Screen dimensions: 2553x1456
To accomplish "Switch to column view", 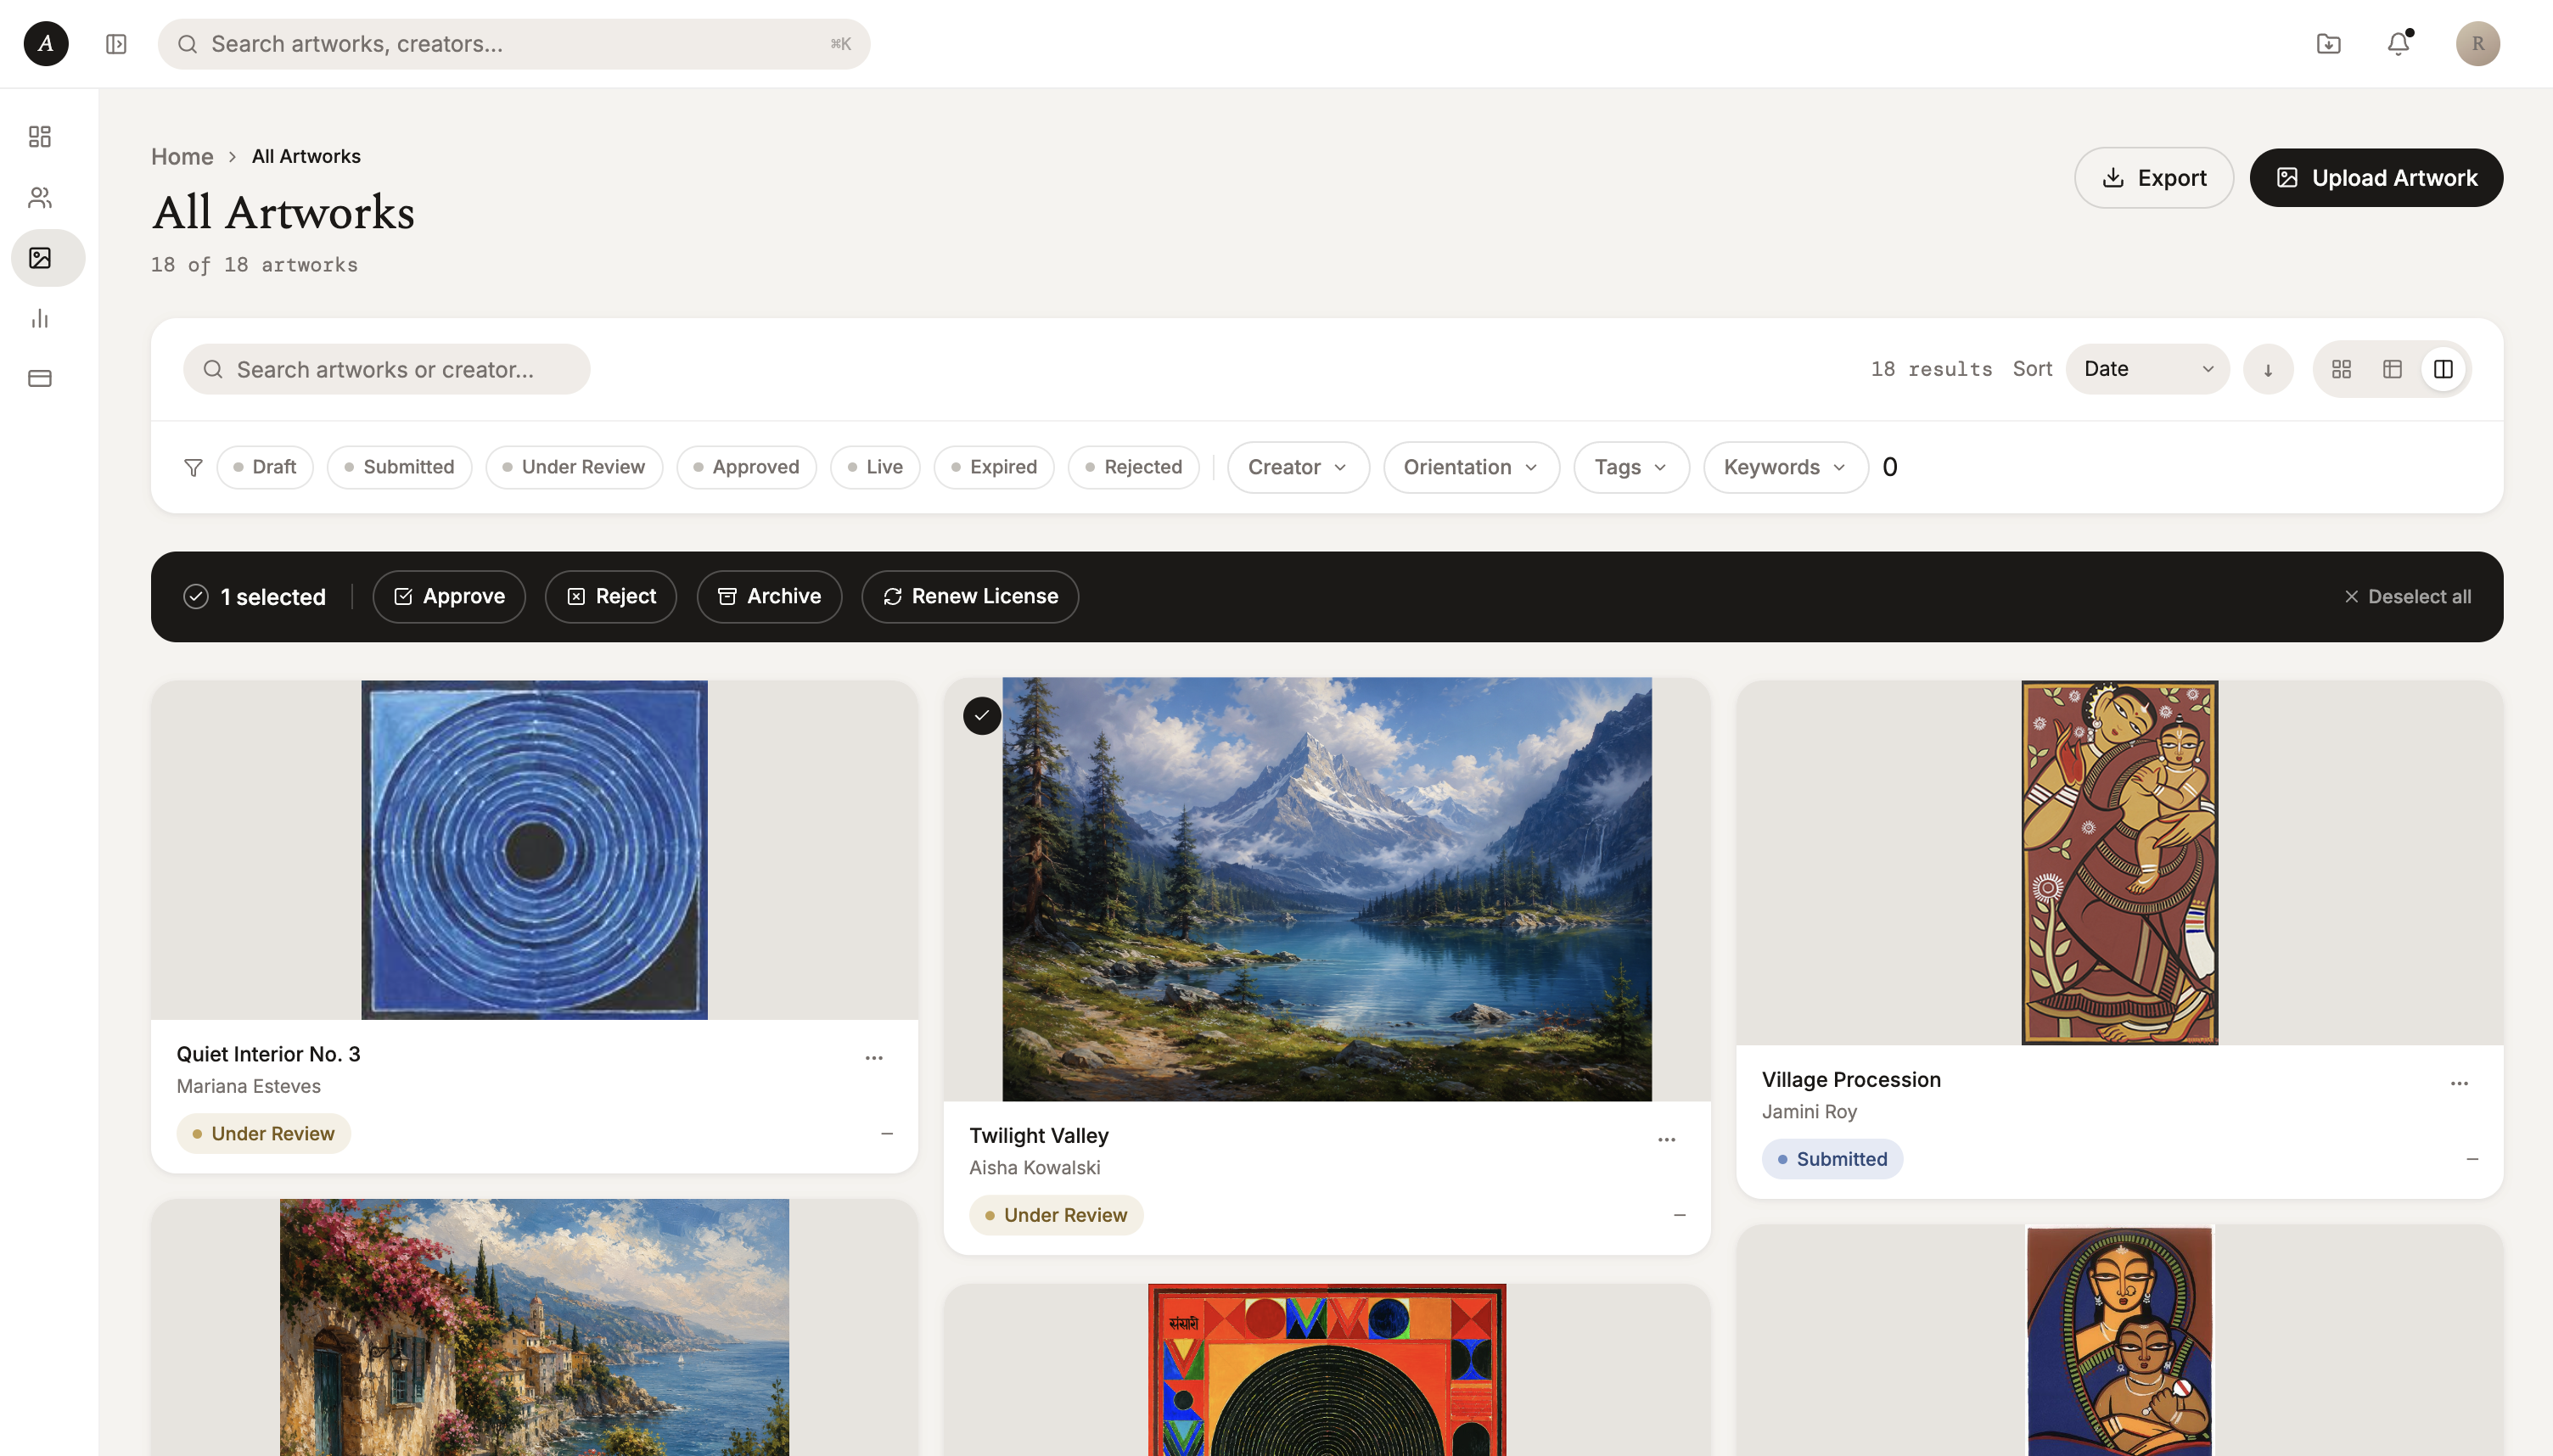I will (x=2442, y=369).
